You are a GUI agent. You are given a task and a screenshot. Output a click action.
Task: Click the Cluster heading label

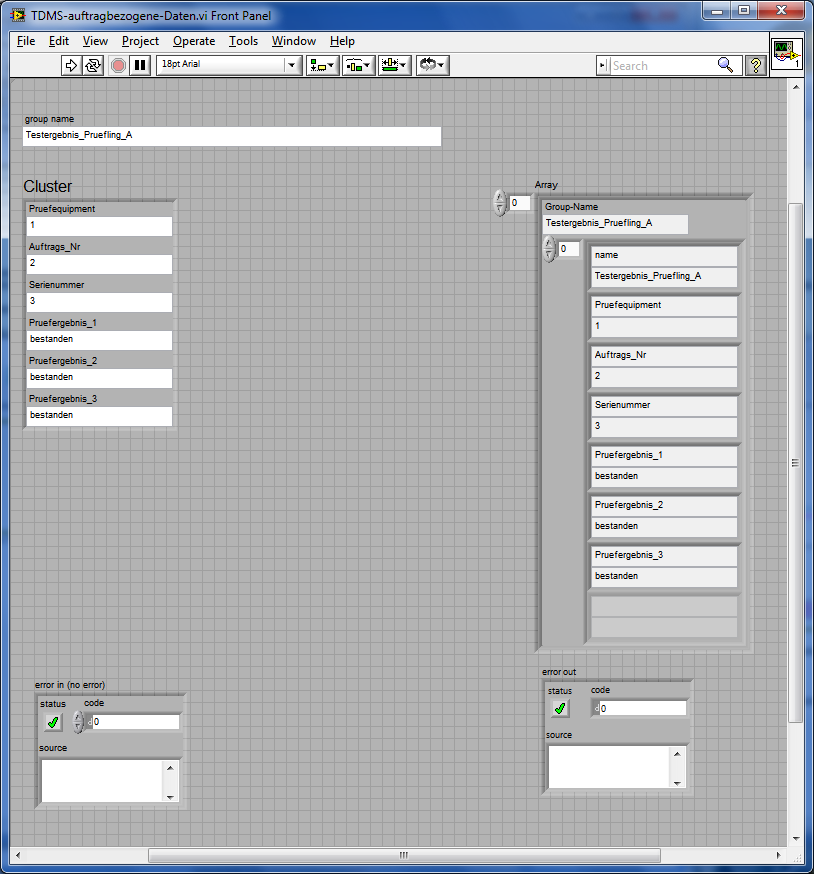[48, 186]
